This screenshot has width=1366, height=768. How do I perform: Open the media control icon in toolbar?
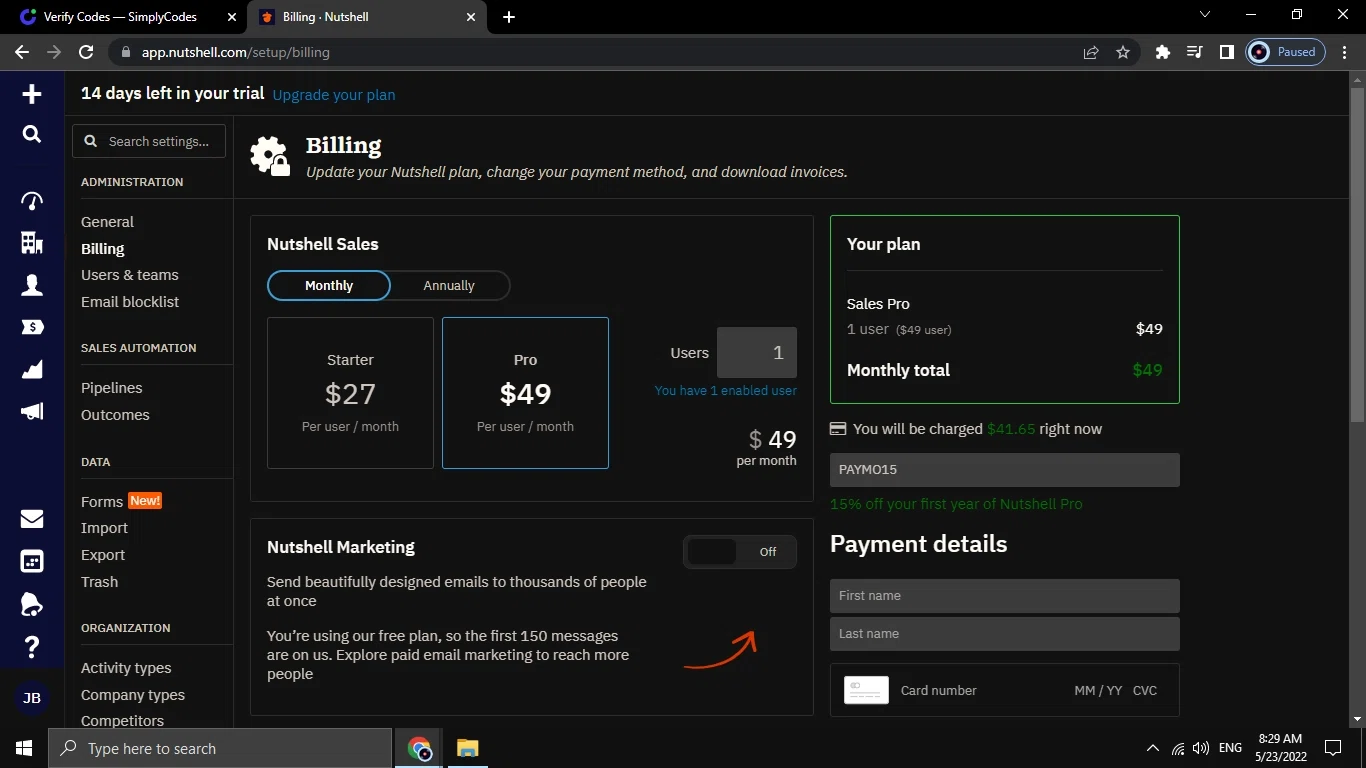coord(1195,52)
